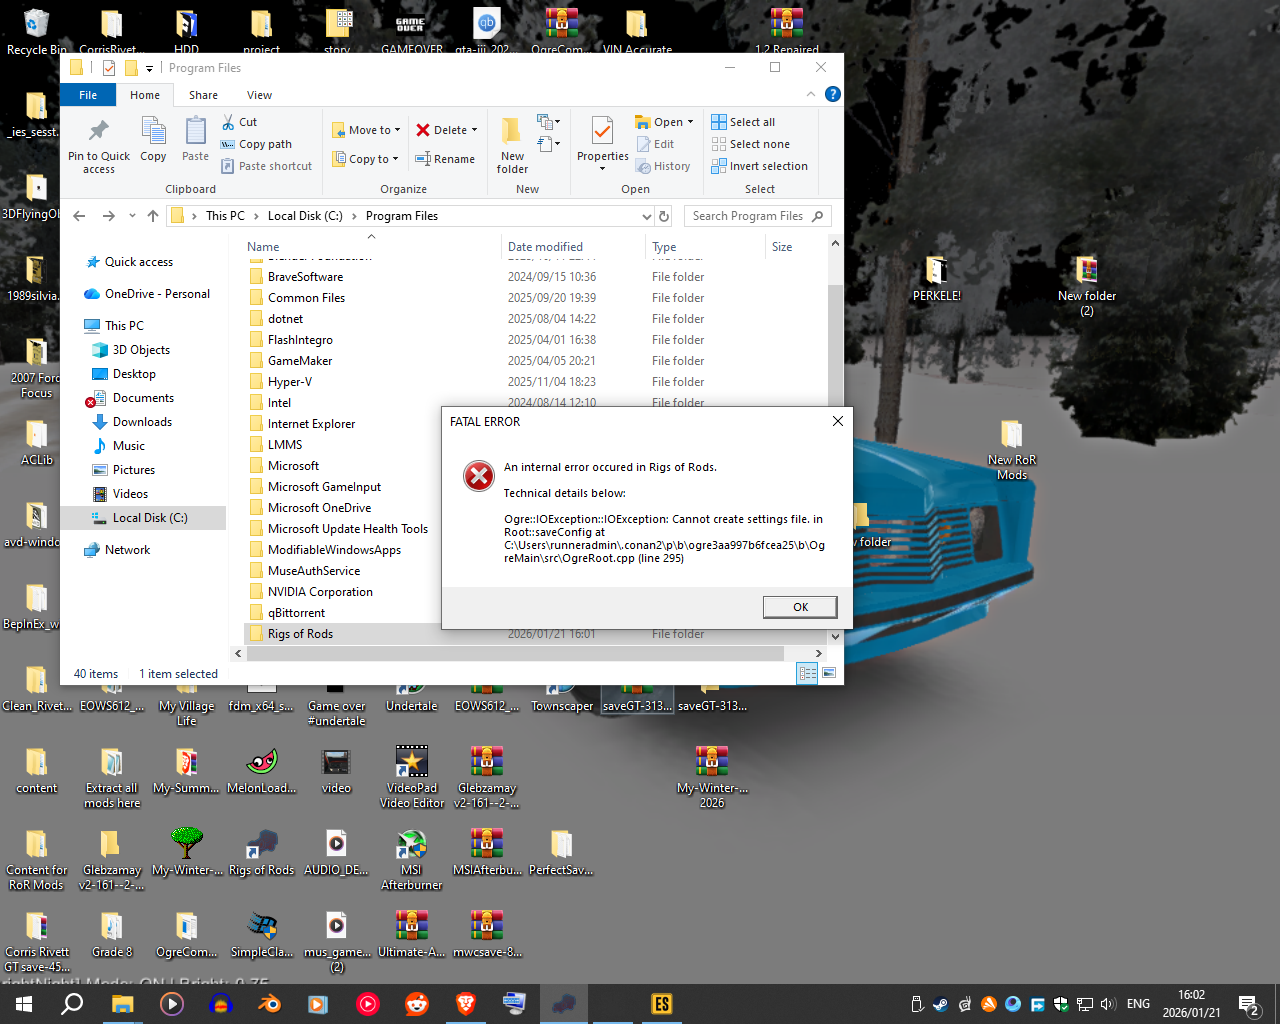Create a New folder from the ribbon
Image resolution: width=1280 pixels, height=1024 pixels.
(x=511, y=143)
